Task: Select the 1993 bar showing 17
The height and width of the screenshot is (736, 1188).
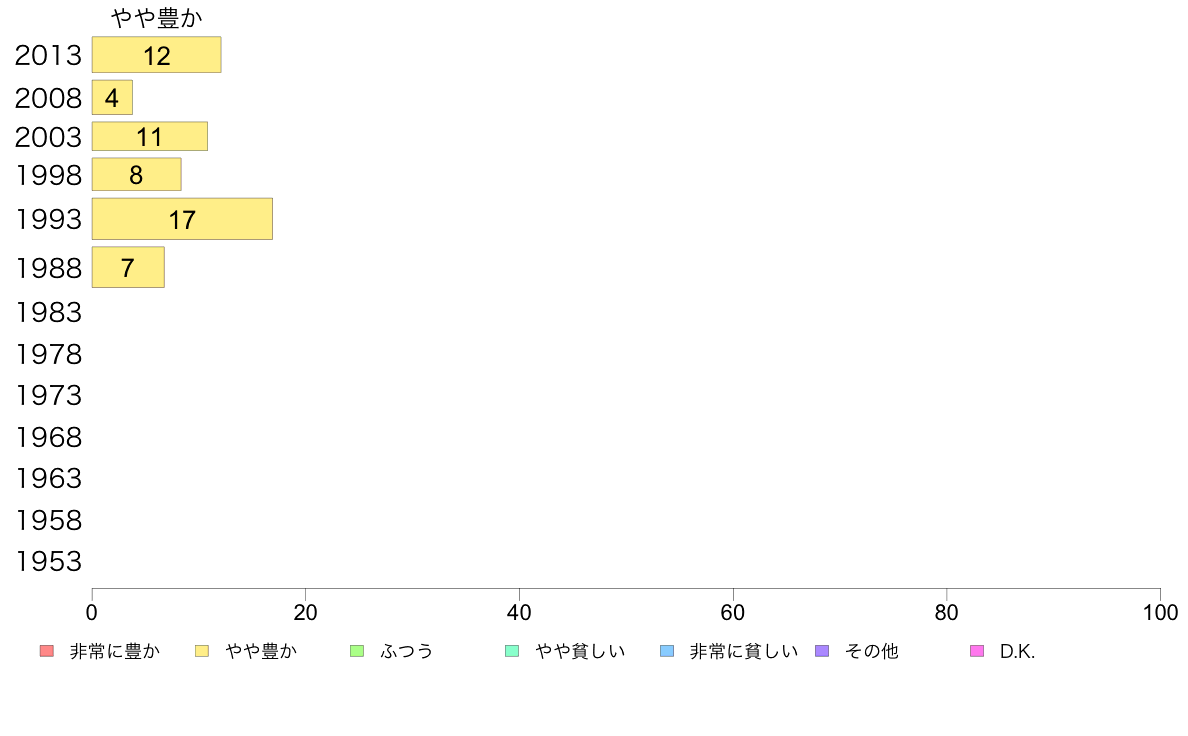Action: 183,219
